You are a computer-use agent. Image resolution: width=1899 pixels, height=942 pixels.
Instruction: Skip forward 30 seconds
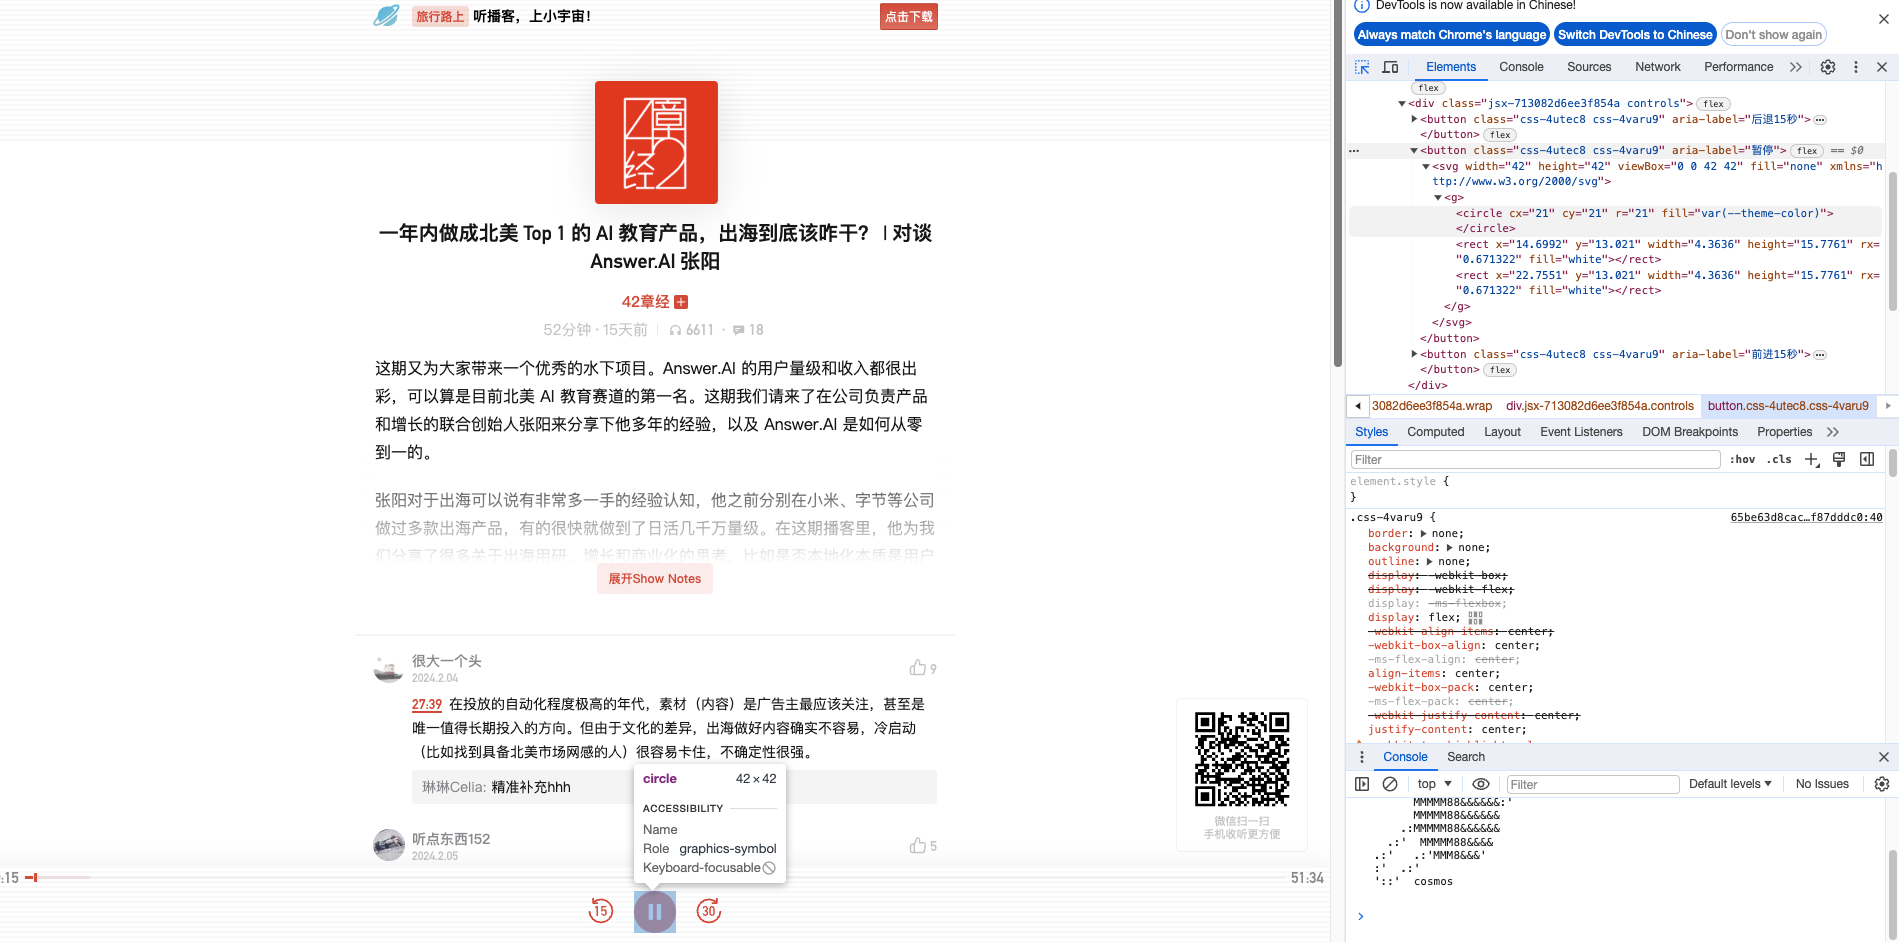[x=709, y=911]
